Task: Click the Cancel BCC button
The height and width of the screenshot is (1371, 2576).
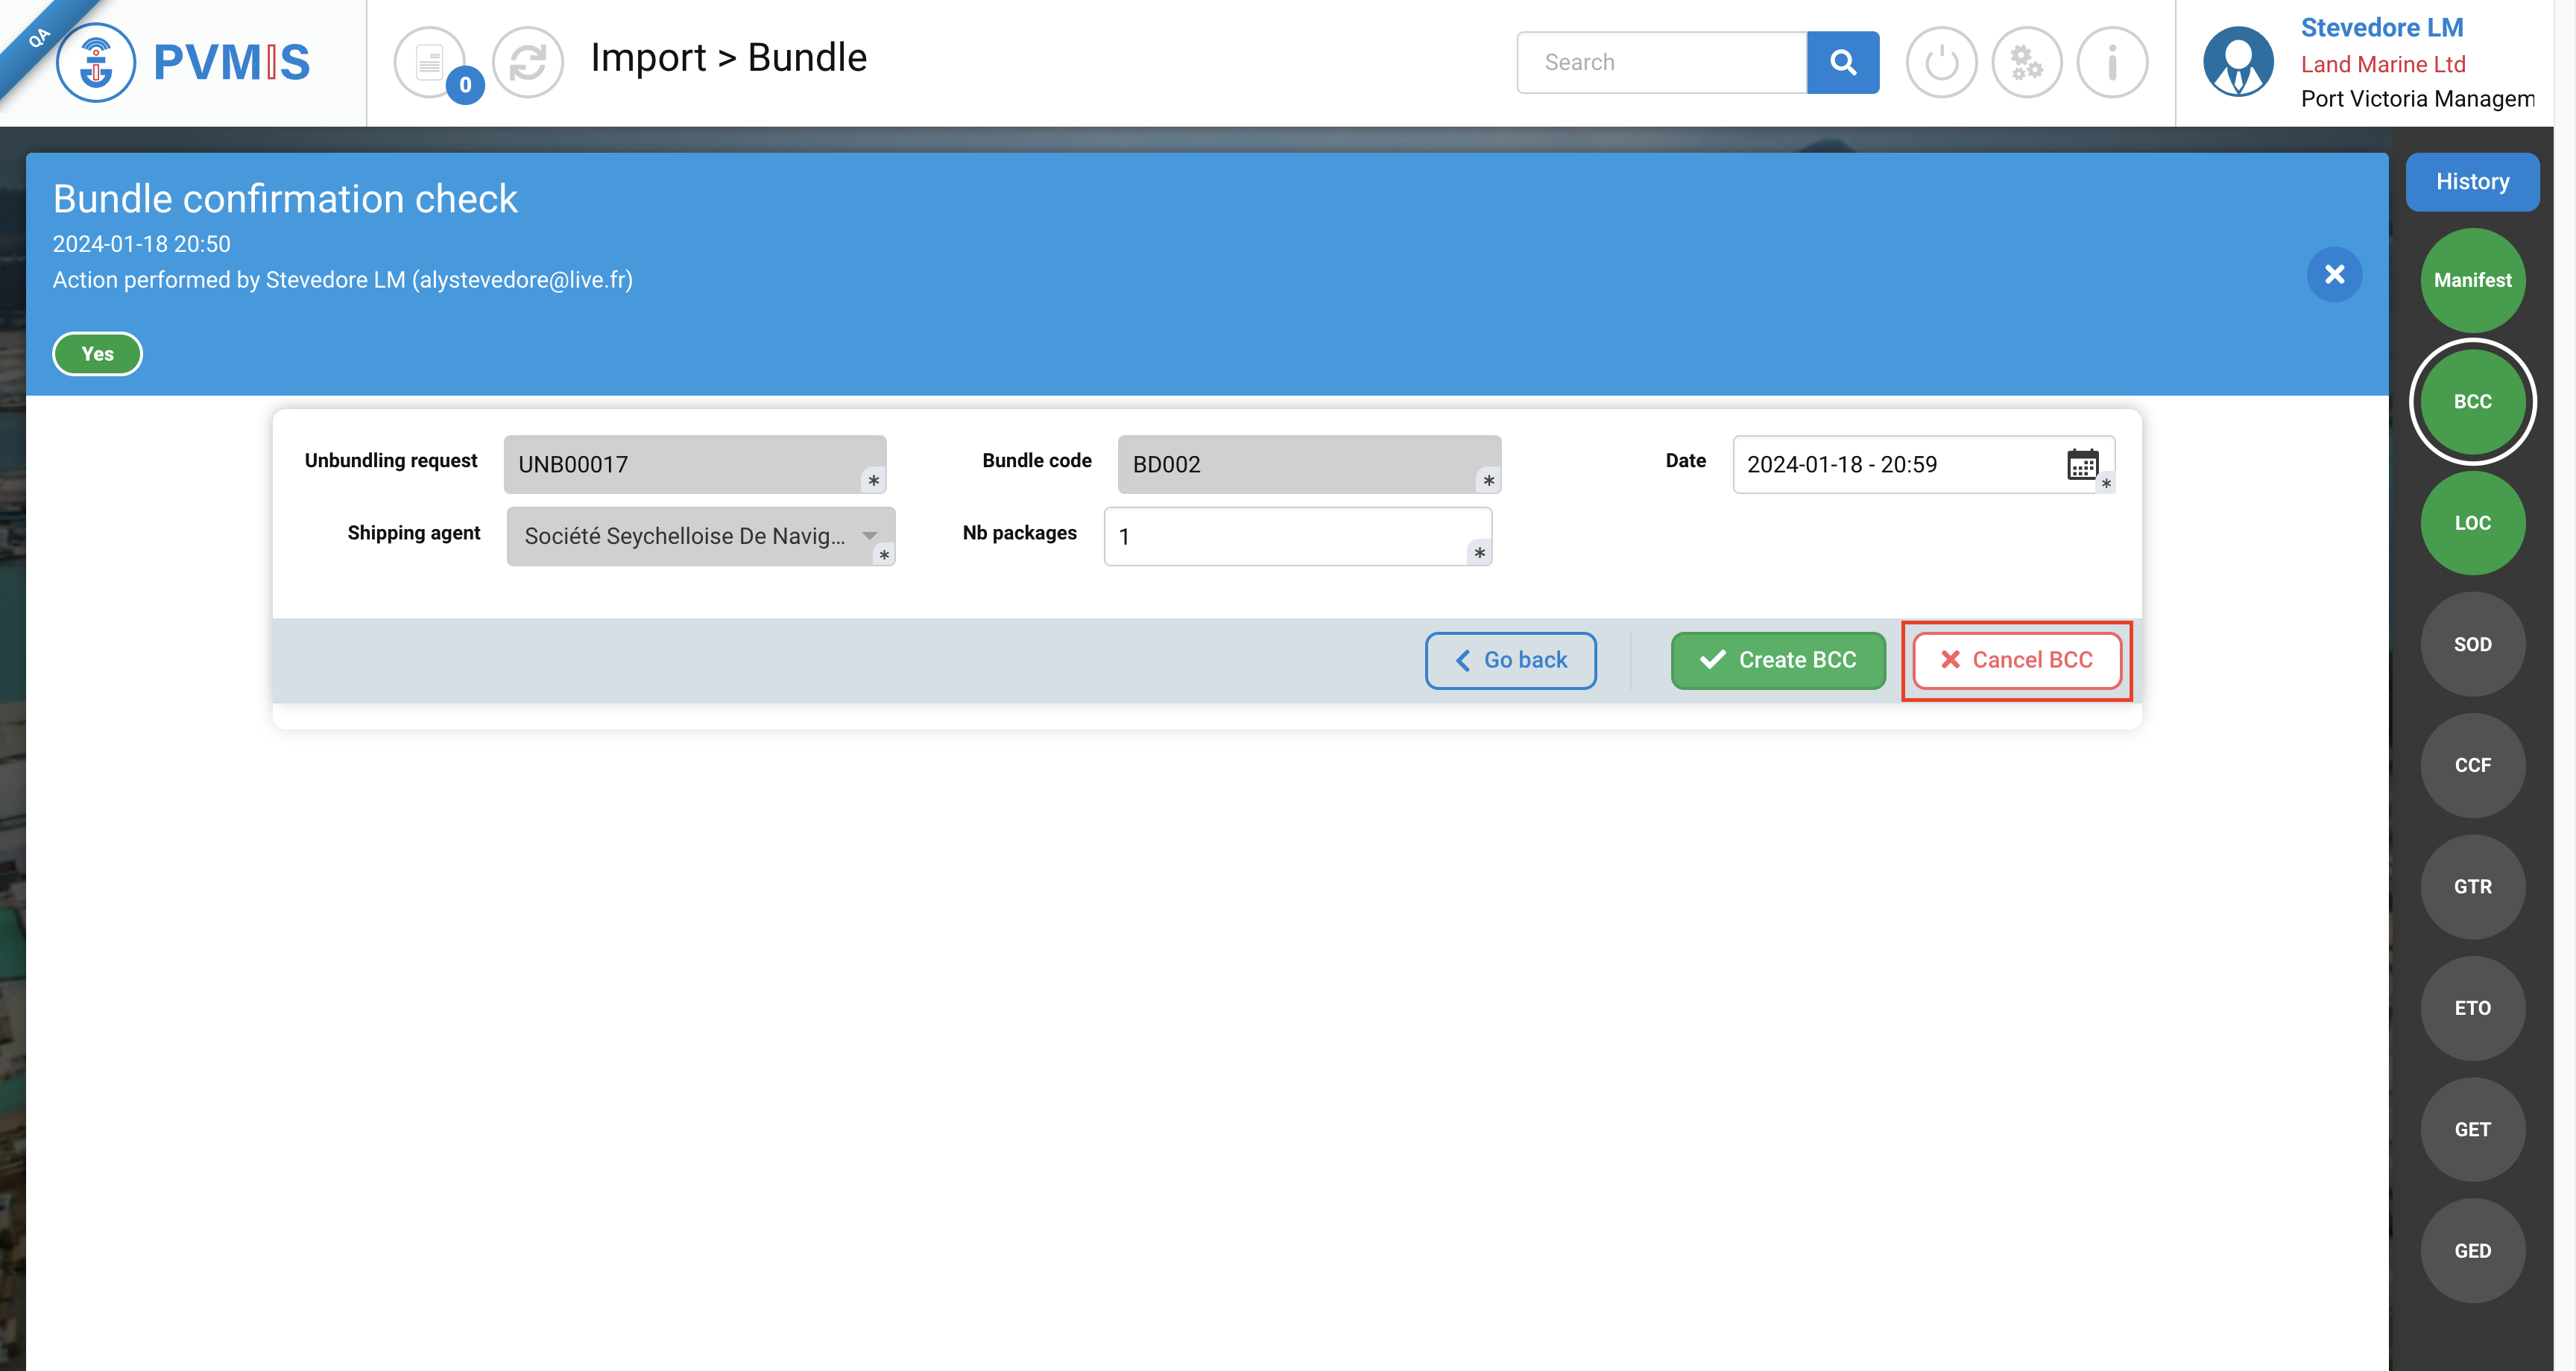Action: pyautogui.click(x=2016, y=660)
